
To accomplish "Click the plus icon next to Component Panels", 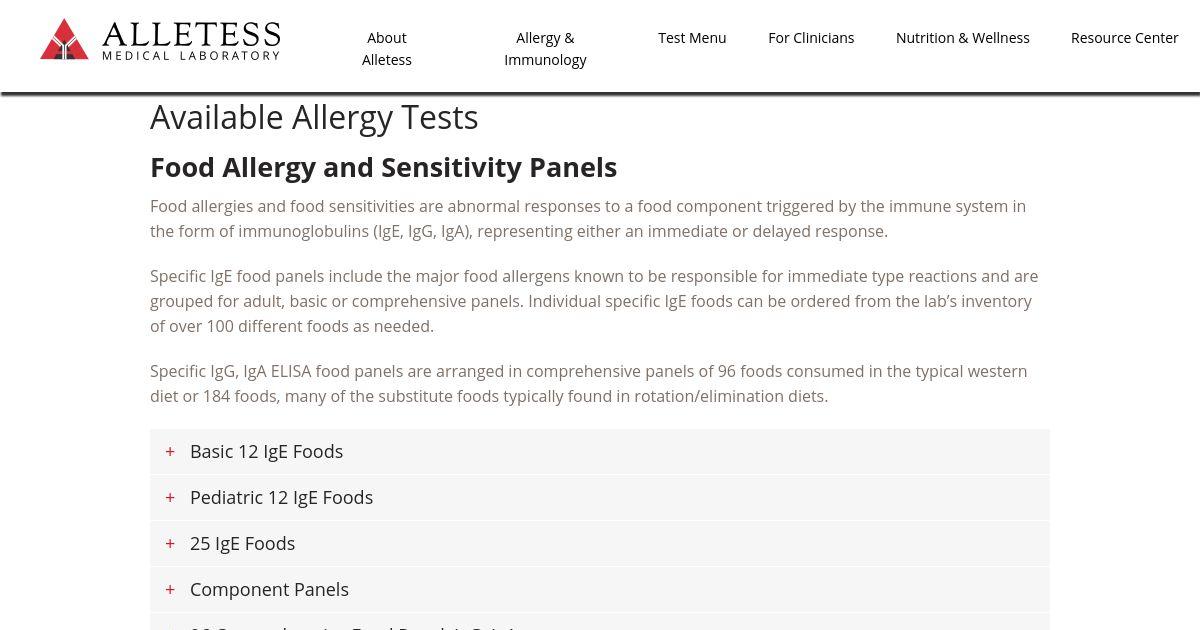I will point(170,590).
